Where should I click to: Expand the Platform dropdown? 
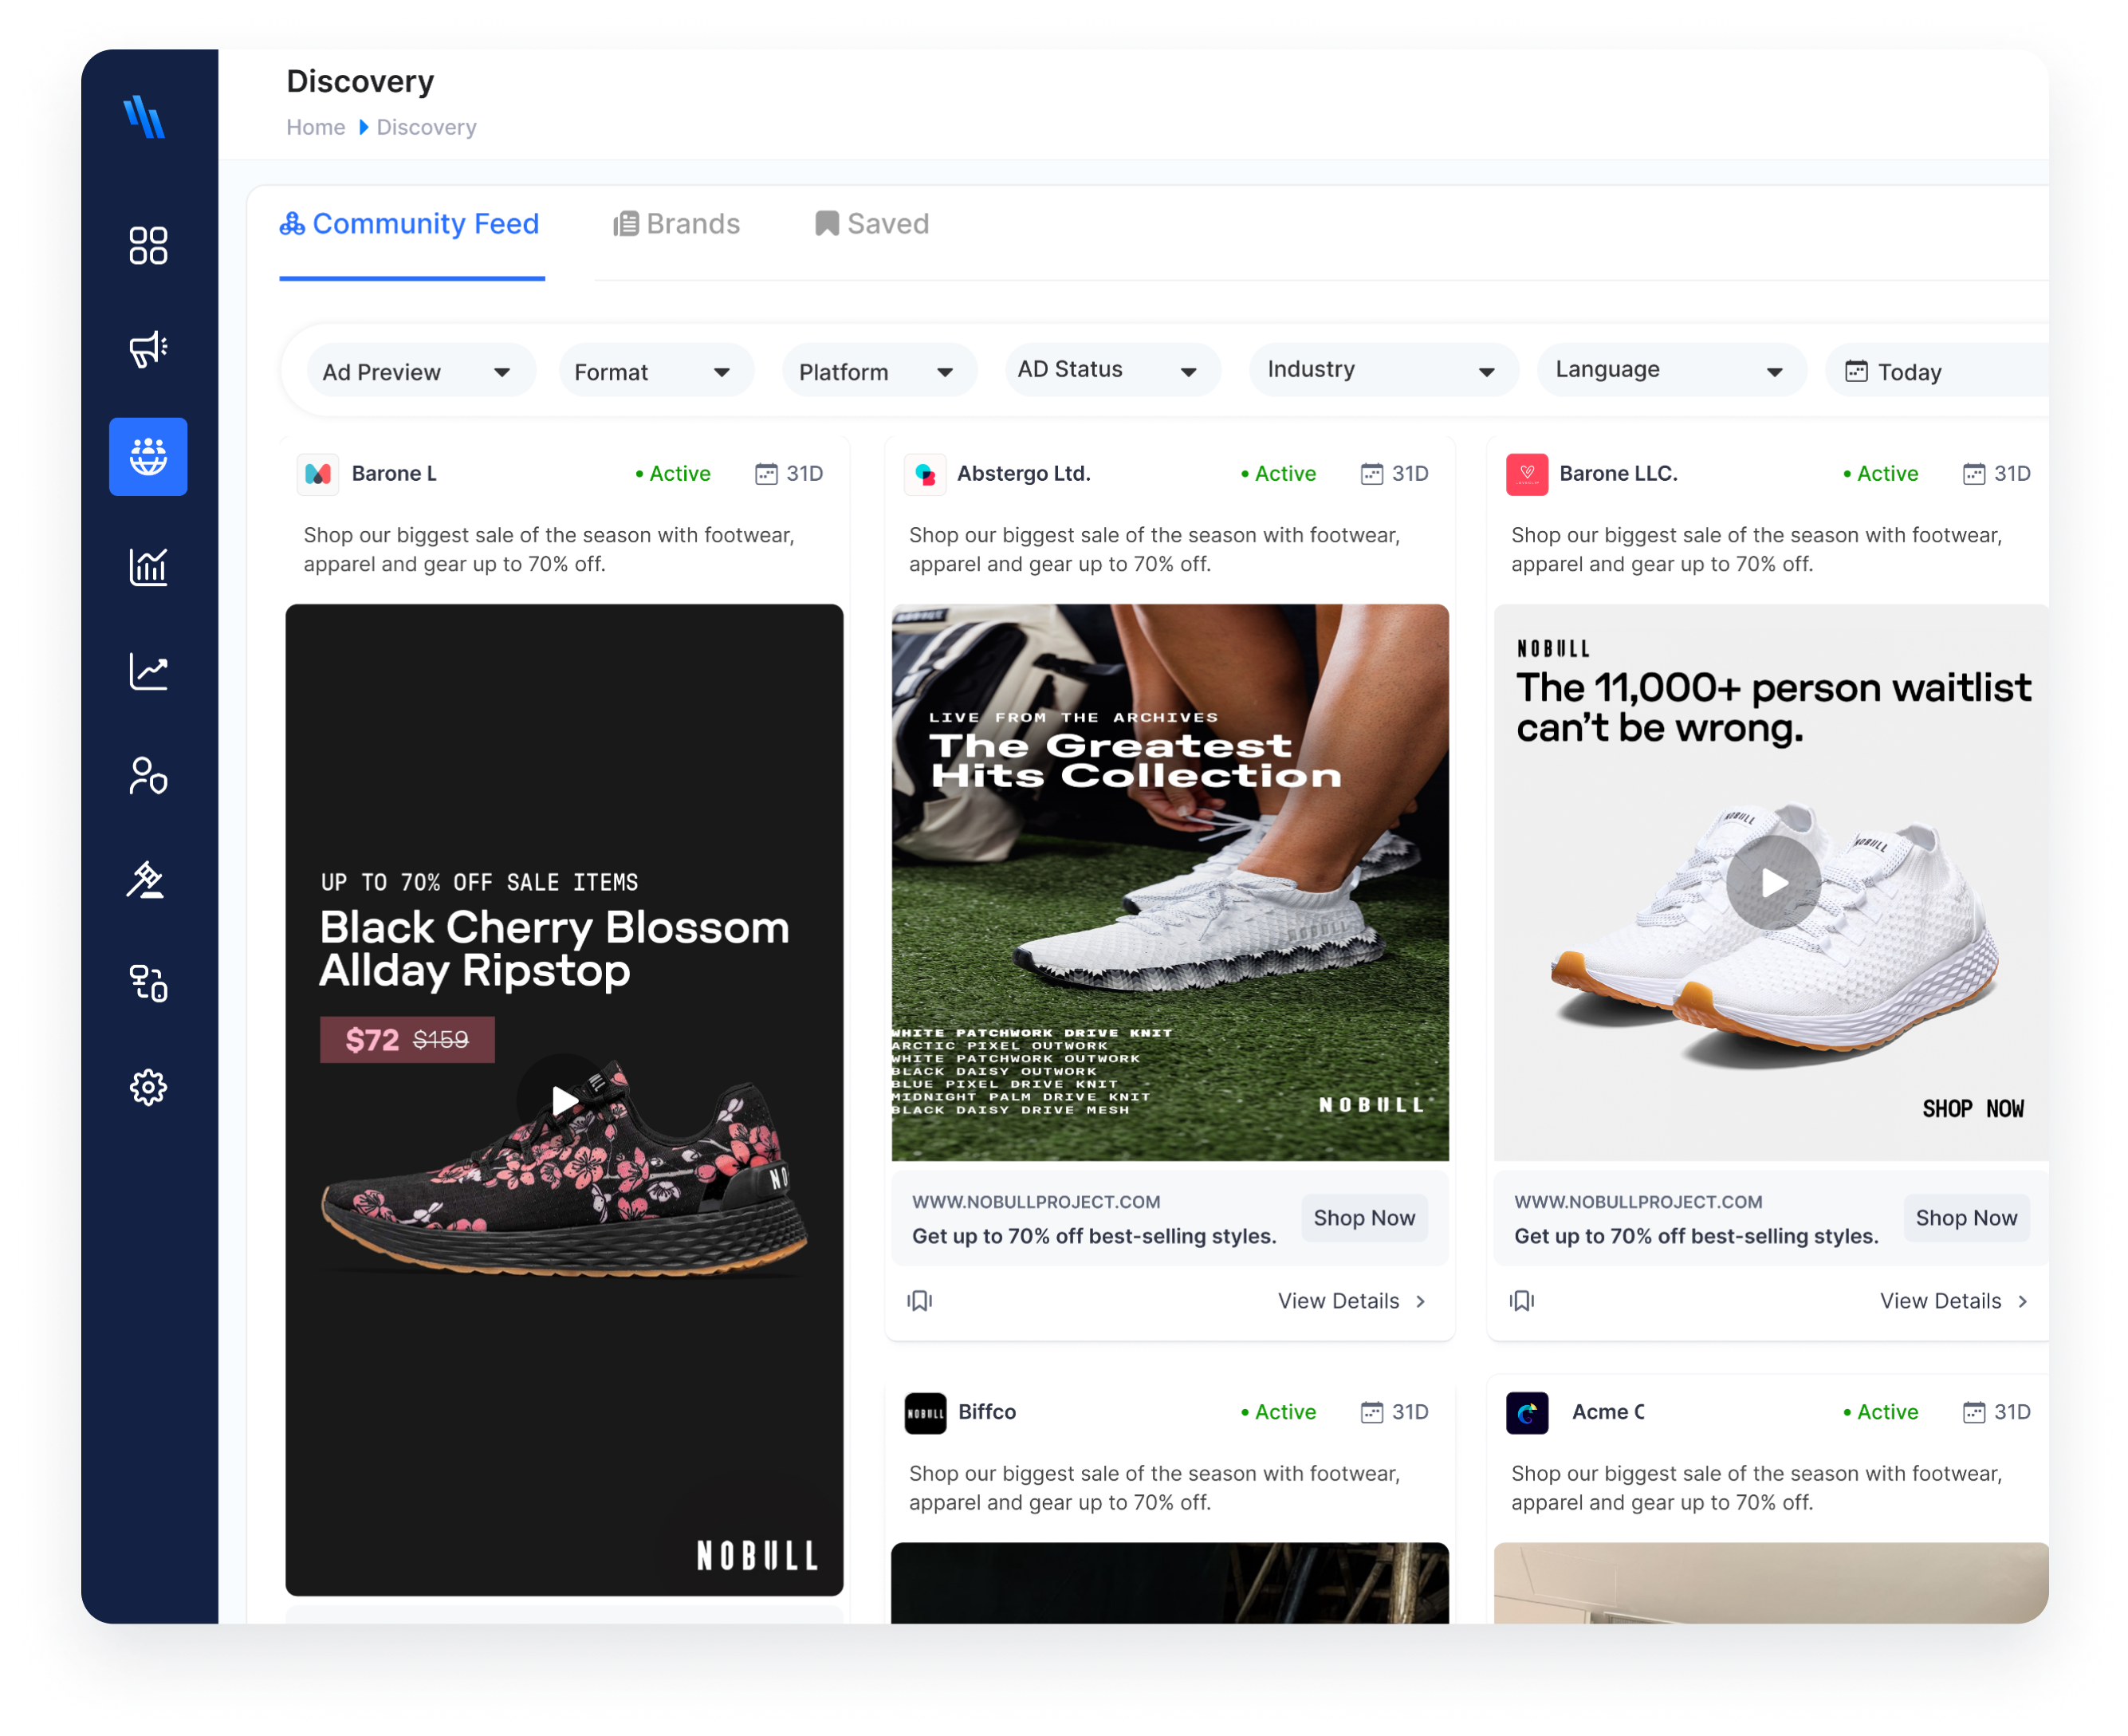[879, 372]
